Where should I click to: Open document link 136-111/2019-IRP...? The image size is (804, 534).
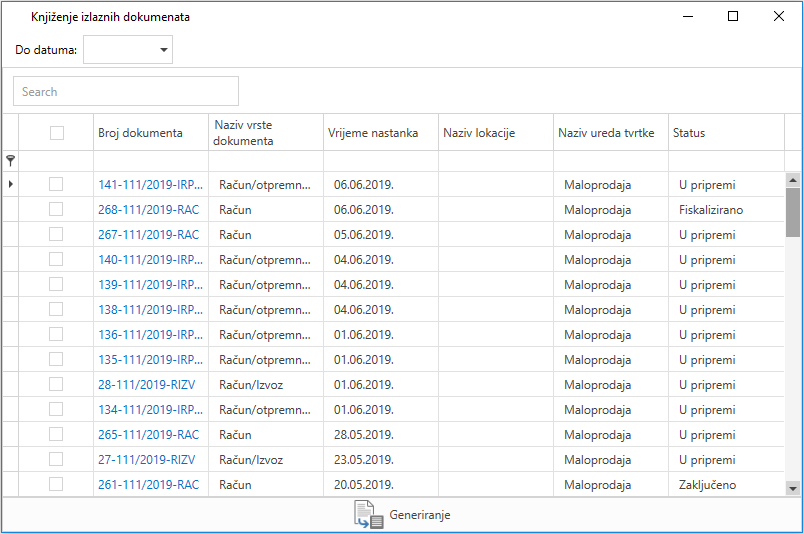pyautogui.click(x=150, y=335)
